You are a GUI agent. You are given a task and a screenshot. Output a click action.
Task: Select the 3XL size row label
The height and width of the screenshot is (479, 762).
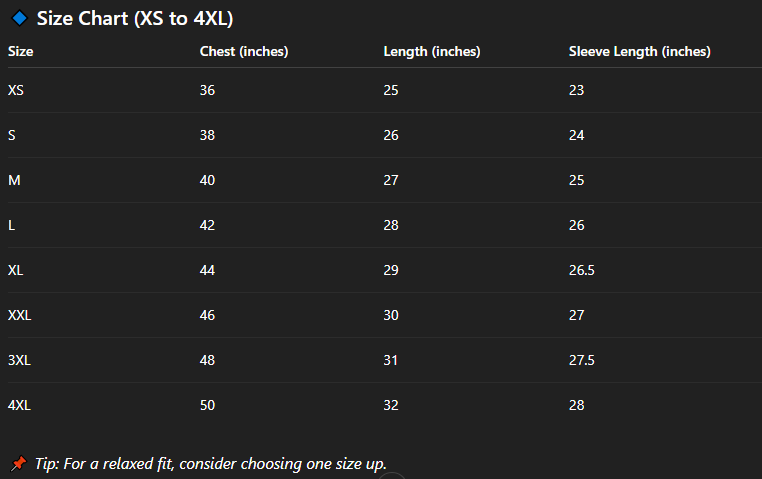(x=19, y=360)
